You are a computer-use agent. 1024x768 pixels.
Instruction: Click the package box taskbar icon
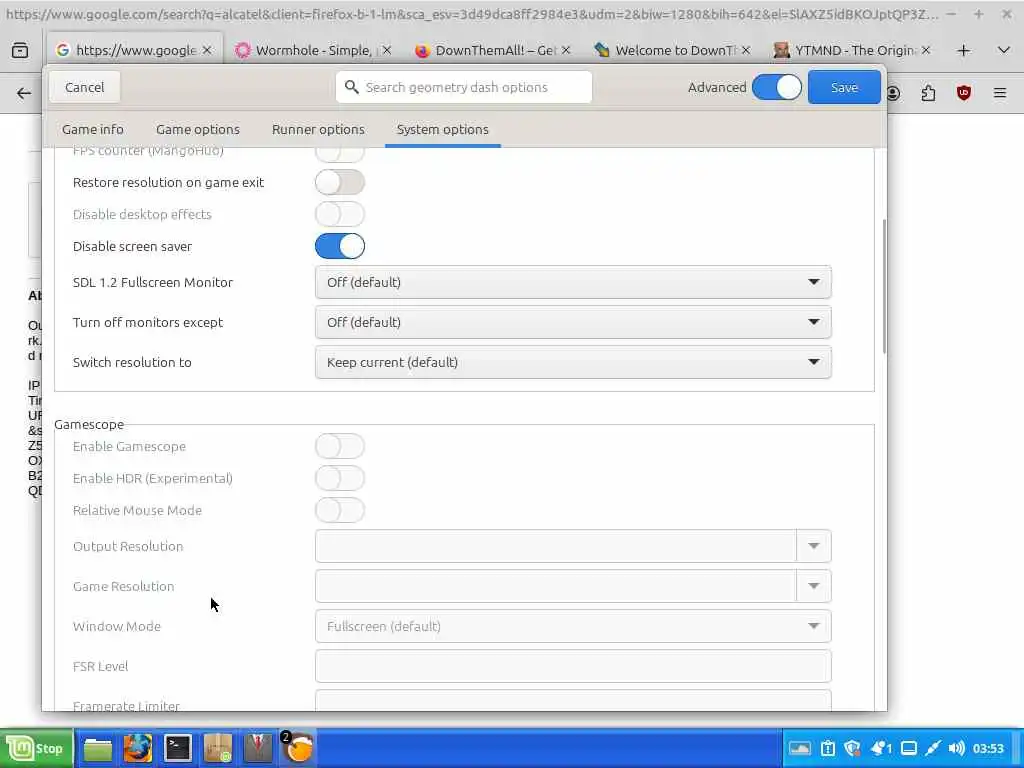(217, 748)
